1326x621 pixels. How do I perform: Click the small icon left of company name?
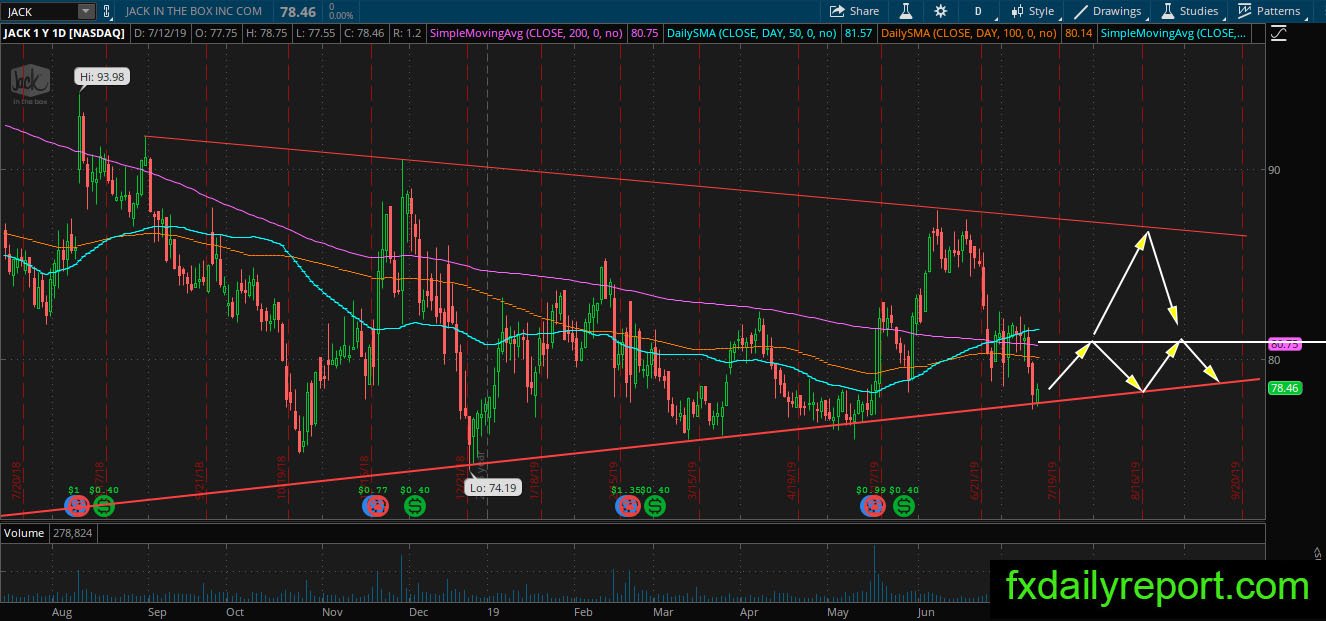tap(108, 11)
